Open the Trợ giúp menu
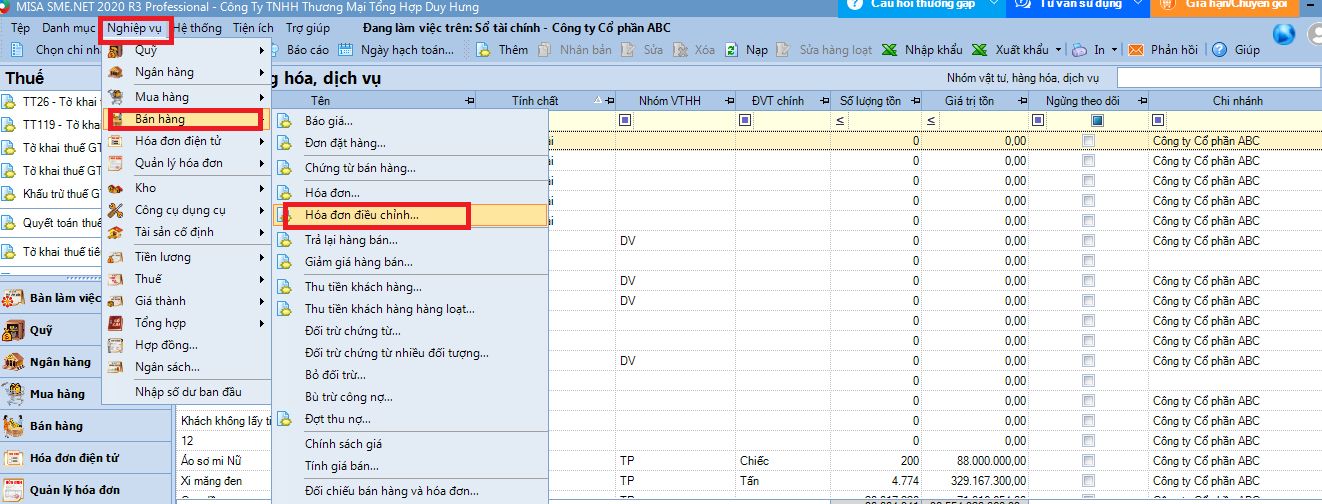Image resolution: width=1322 pixels, height=504 pixels. coord(307,29)
